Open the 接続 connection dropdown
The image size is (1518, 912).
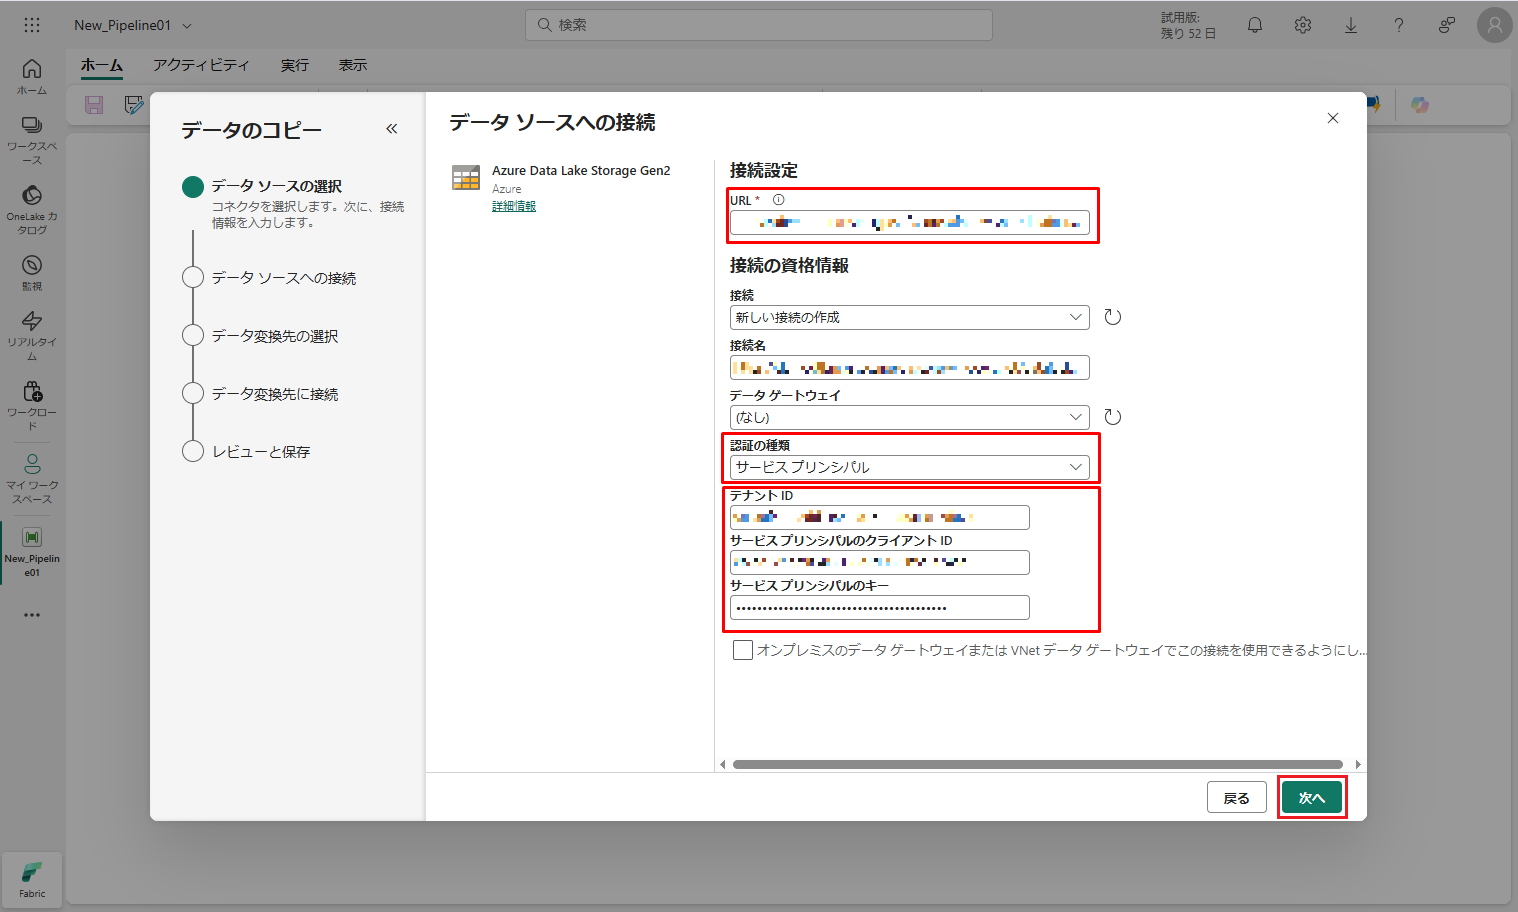coord(910,317)
